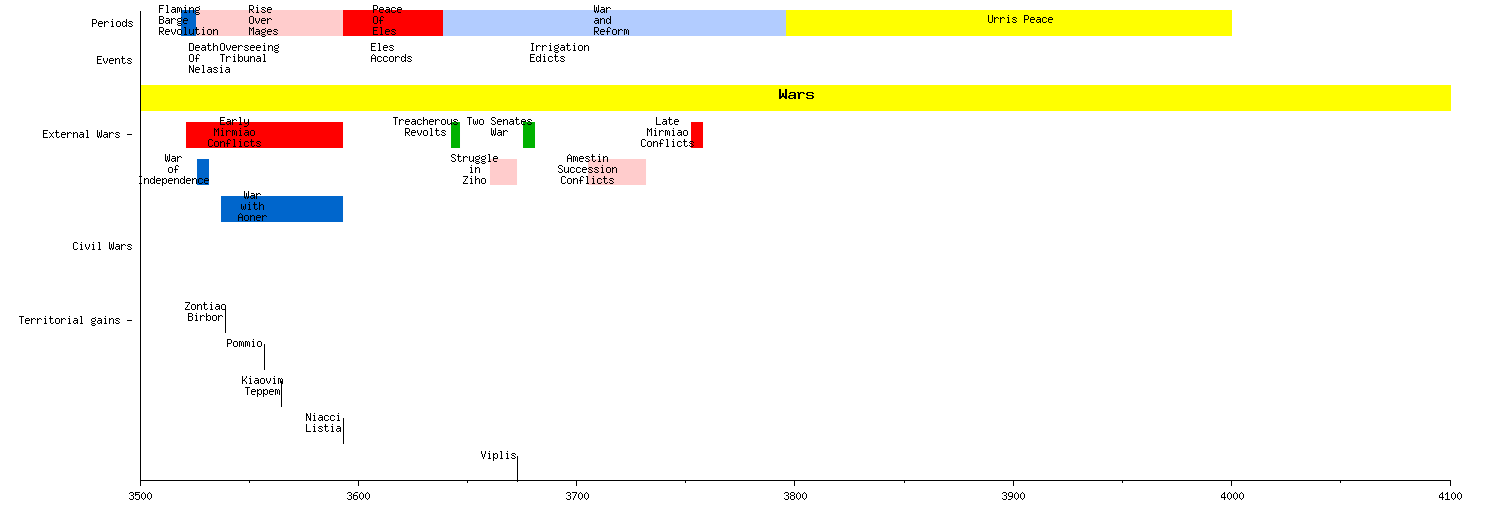Select the red Late Mirmiao Conflicts bar
Screen dimensions: 1500x520
[697, 135]
